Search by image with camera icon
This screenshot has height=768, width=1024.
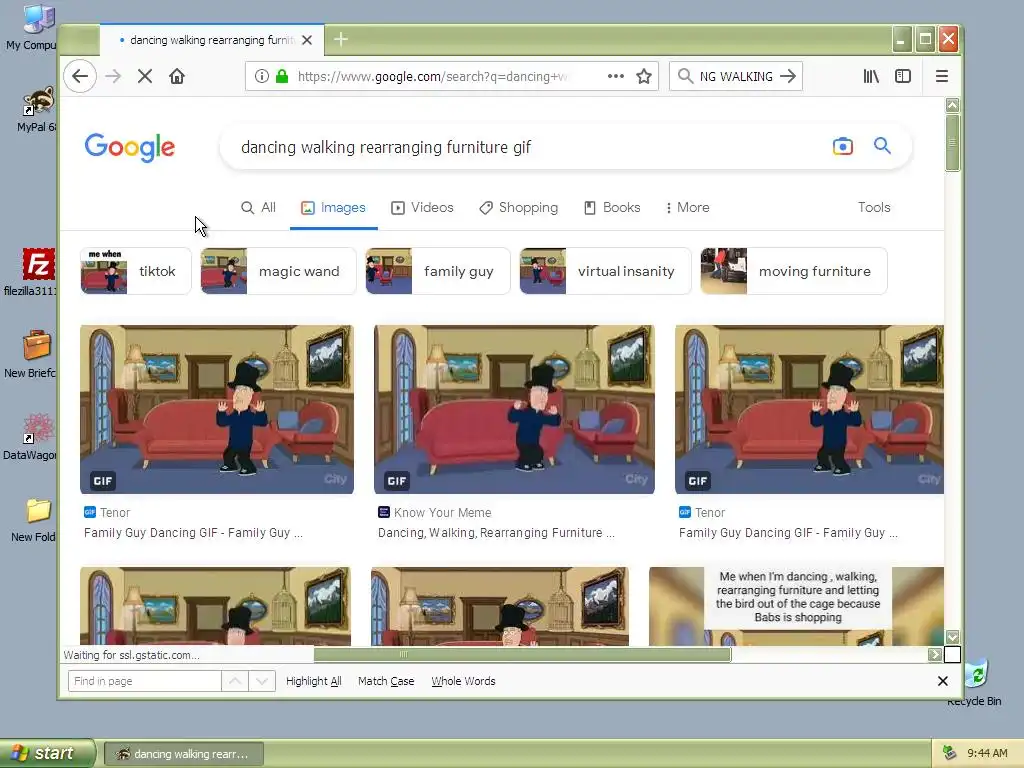842,146
